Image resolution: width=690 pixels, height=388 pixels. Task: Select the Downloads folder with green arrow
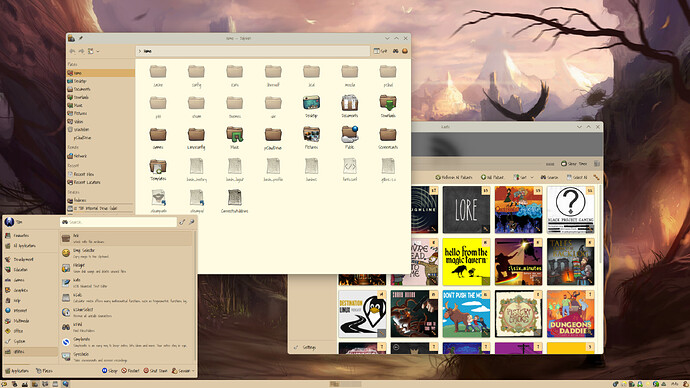pyautogui.click(x=388, y=102)
